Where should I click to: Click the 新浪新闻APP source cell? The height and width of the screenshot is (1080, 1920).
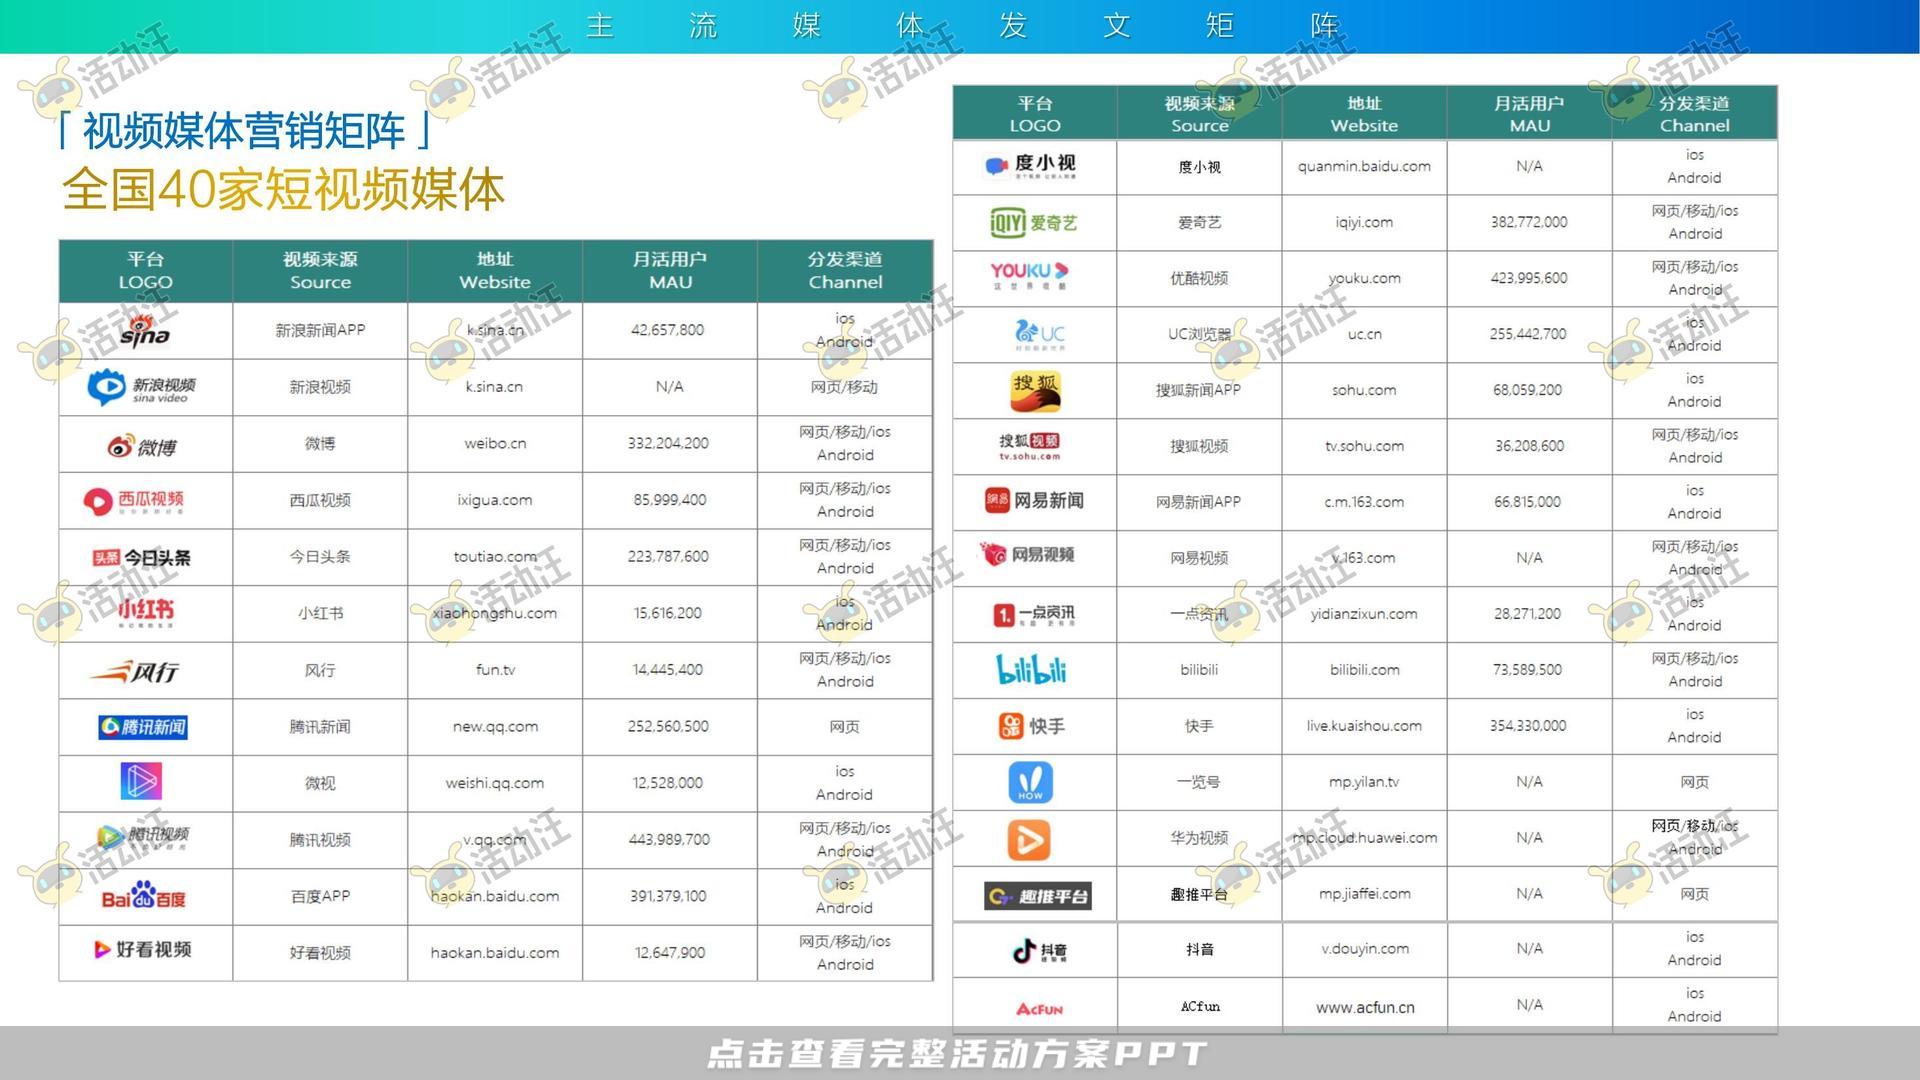320,330
